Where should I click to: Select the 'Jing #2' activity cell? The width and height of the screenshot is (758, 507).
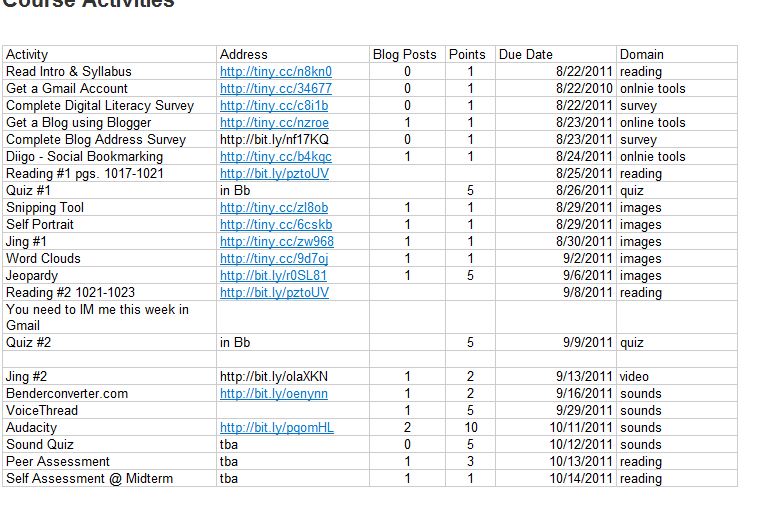(109, 376)
